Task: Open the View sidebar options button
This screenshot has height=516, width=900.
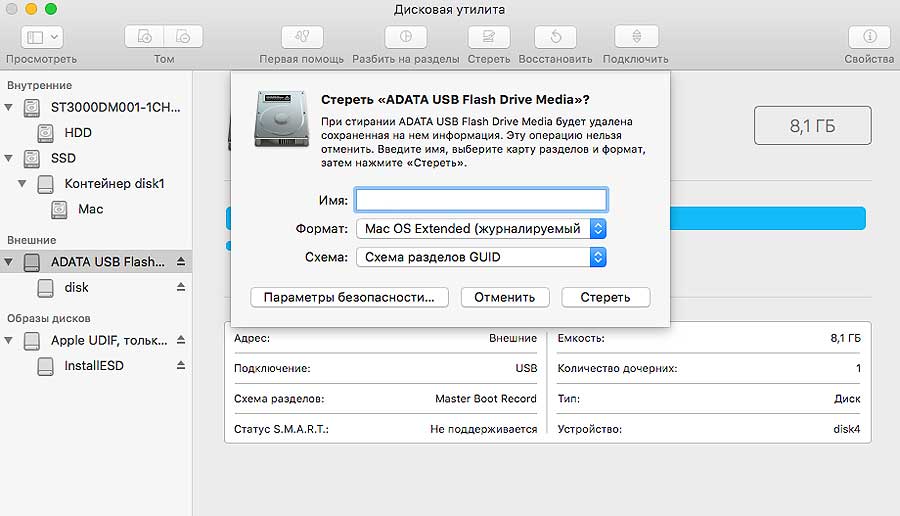Action: point(42,37)
